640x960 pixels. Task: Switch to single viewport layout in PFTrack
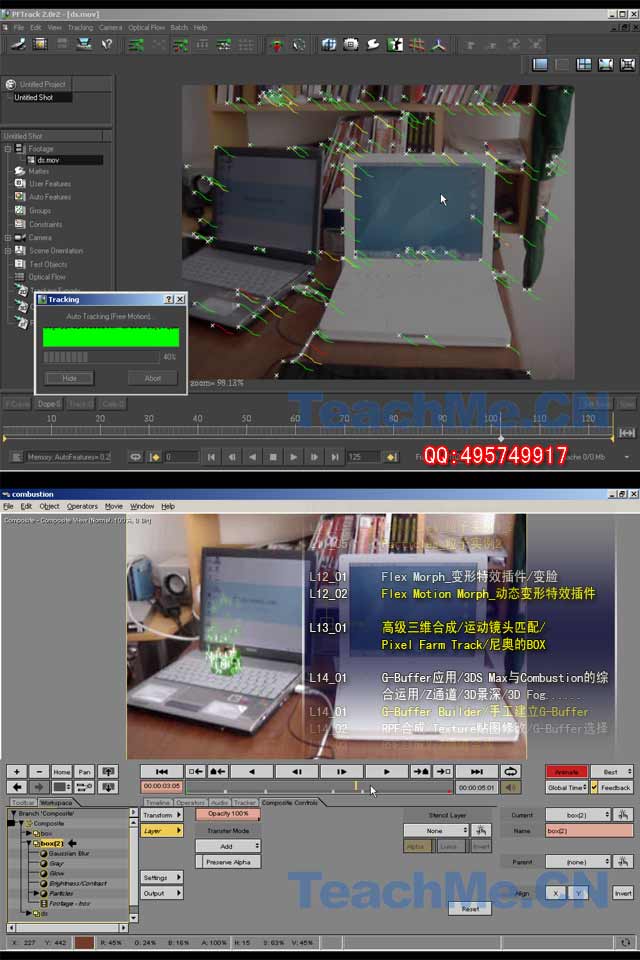tap(540, 64)
